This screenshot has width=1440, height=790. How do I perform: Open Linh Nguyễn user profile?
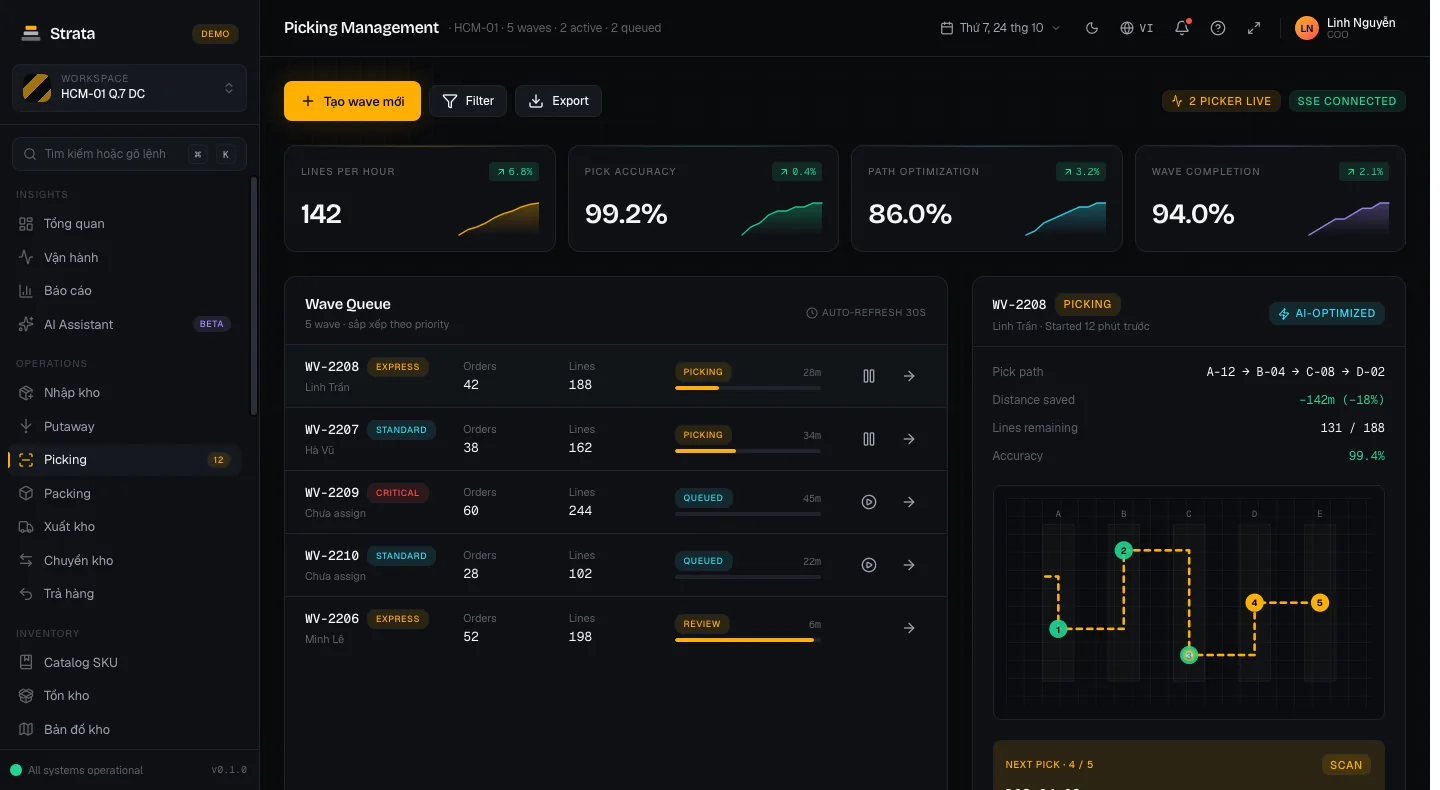[x=1345, y=28]
